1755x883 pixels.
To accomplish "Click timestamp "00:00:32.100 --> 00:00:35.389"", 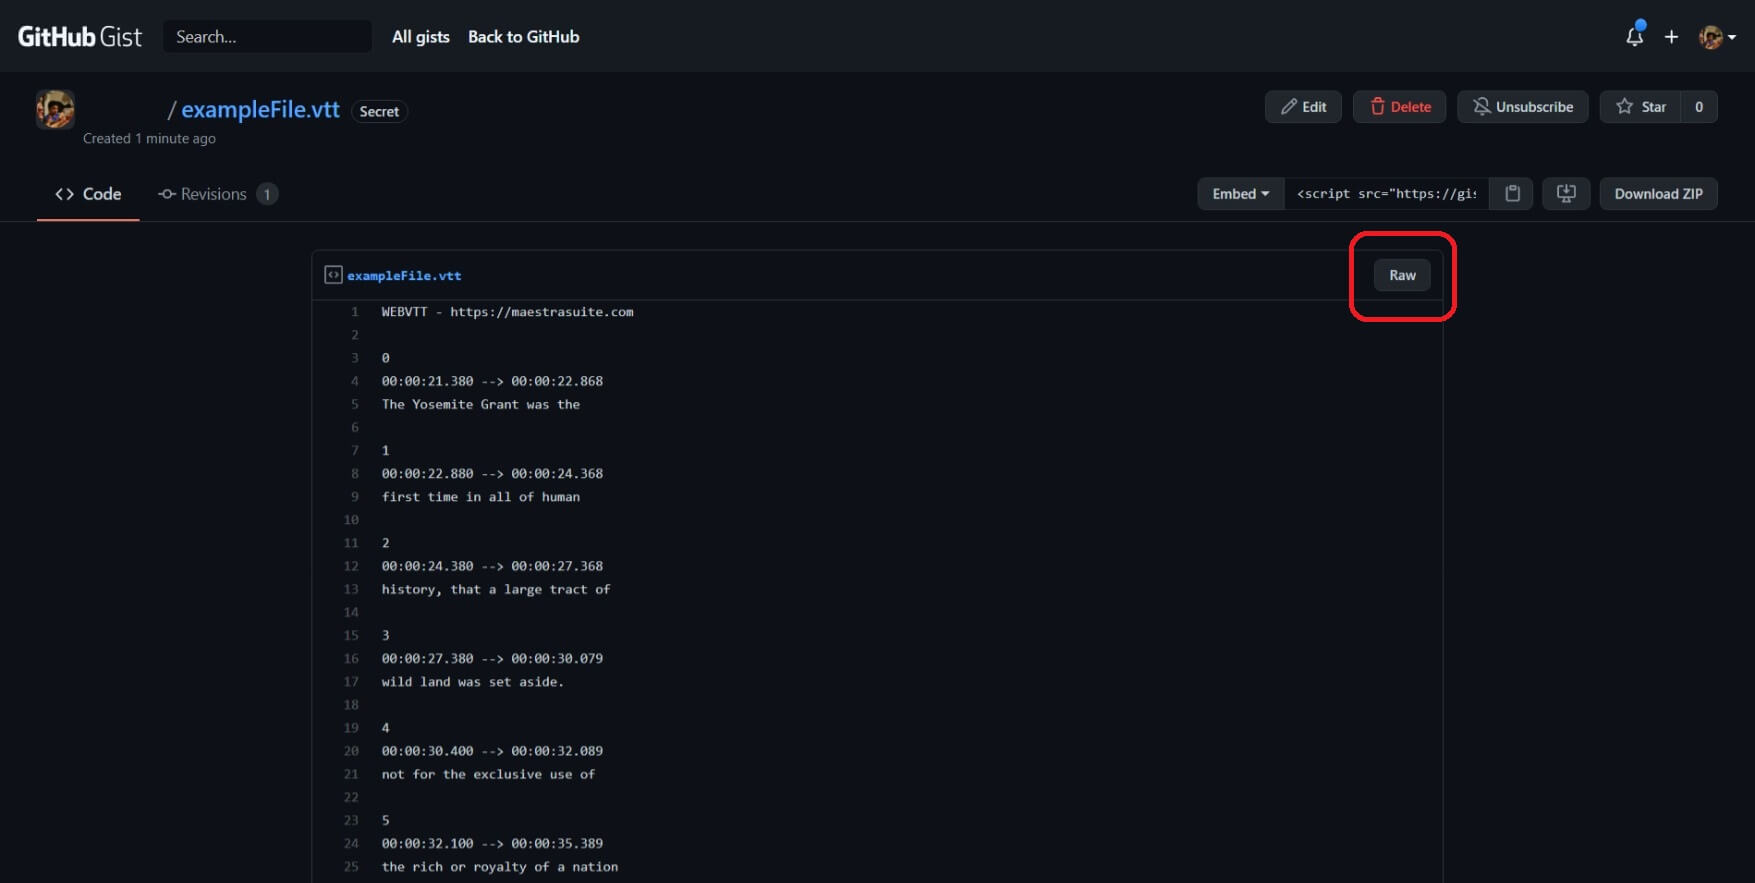I will point(492,844).
